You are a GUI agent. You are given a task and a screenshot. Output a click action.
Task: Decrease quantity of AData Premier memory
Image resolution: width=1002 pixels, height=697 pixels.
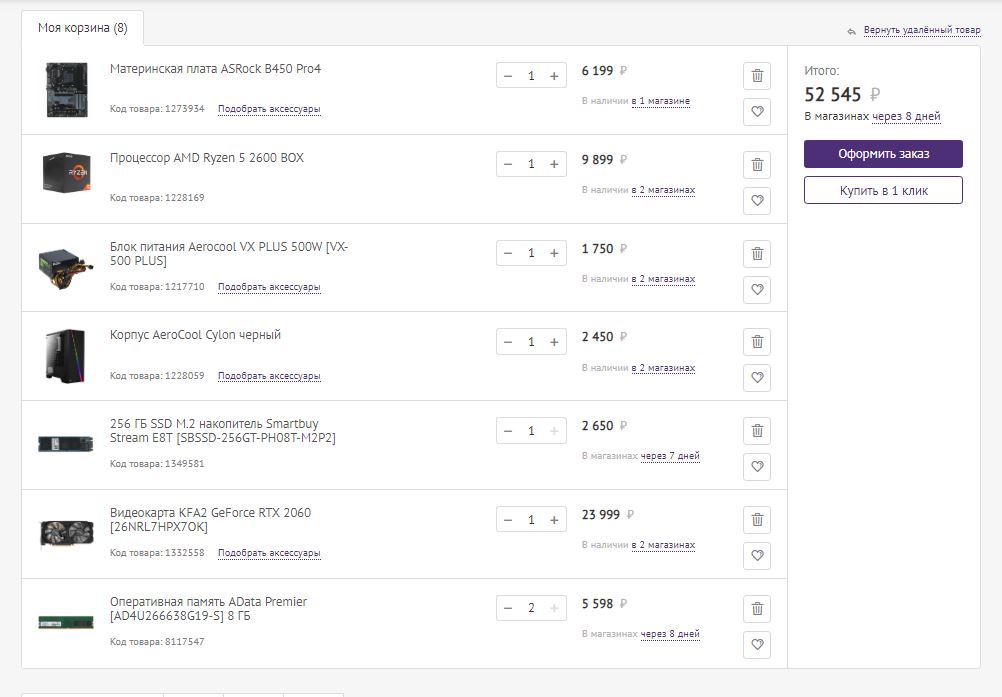click(x=508, y=608)
